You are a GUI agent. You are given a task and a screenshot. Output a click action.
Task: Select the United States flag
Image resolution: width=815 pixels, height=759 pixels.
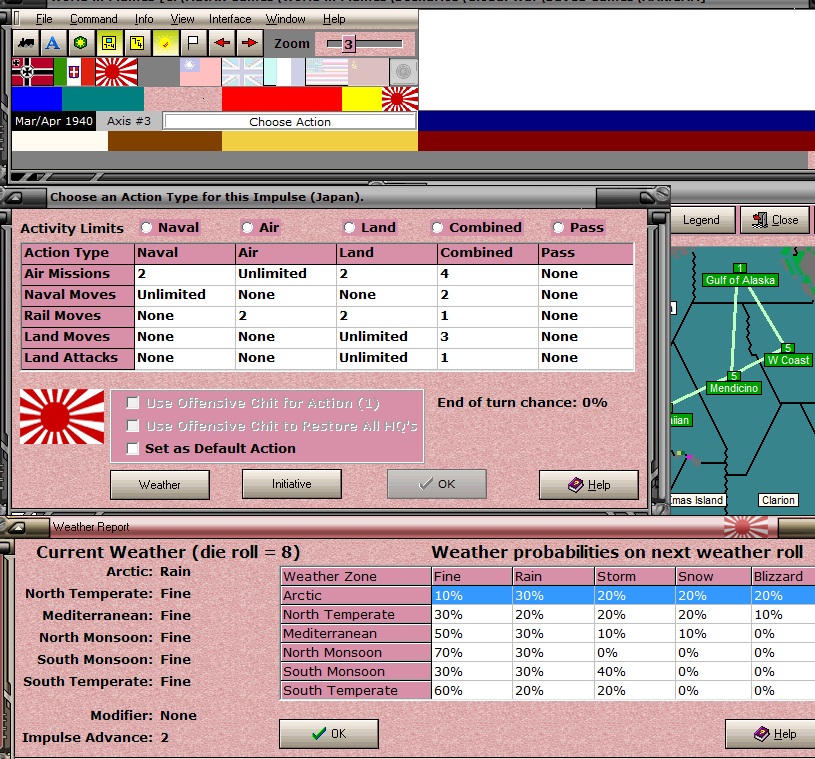[x=326, y=72]
